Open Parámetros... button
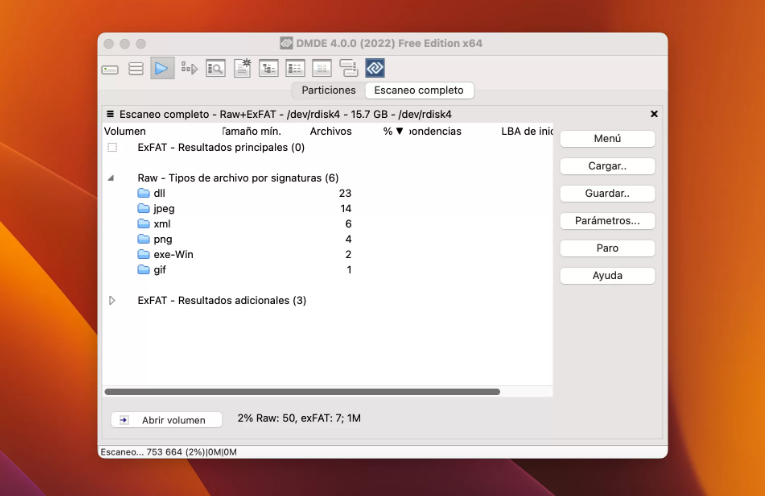 pyautogui.click(x=607, y=220)
